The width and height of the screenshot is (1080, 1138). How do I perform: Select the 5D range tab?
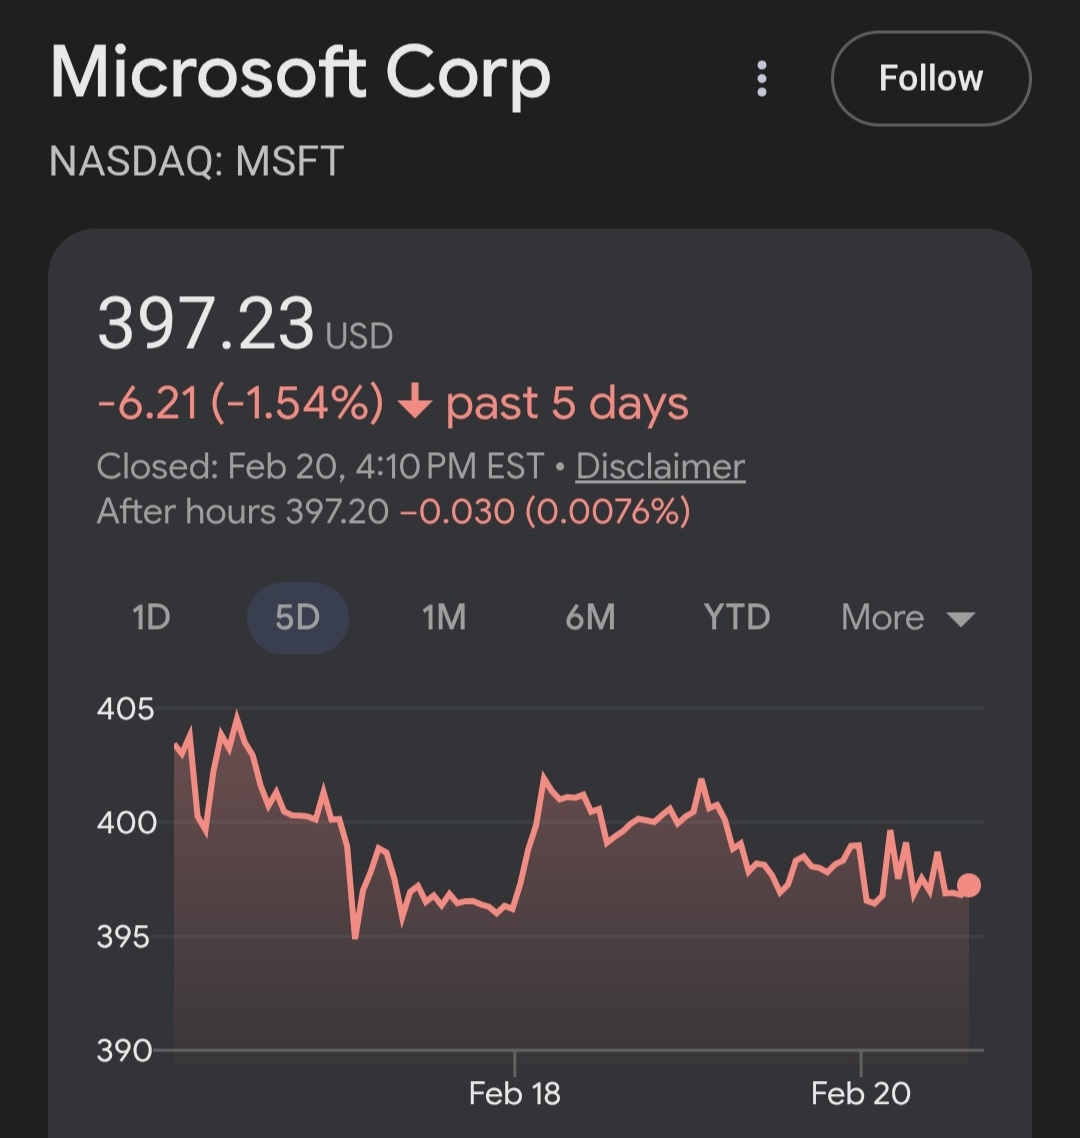pyautogui.click(x=297, y=617)
